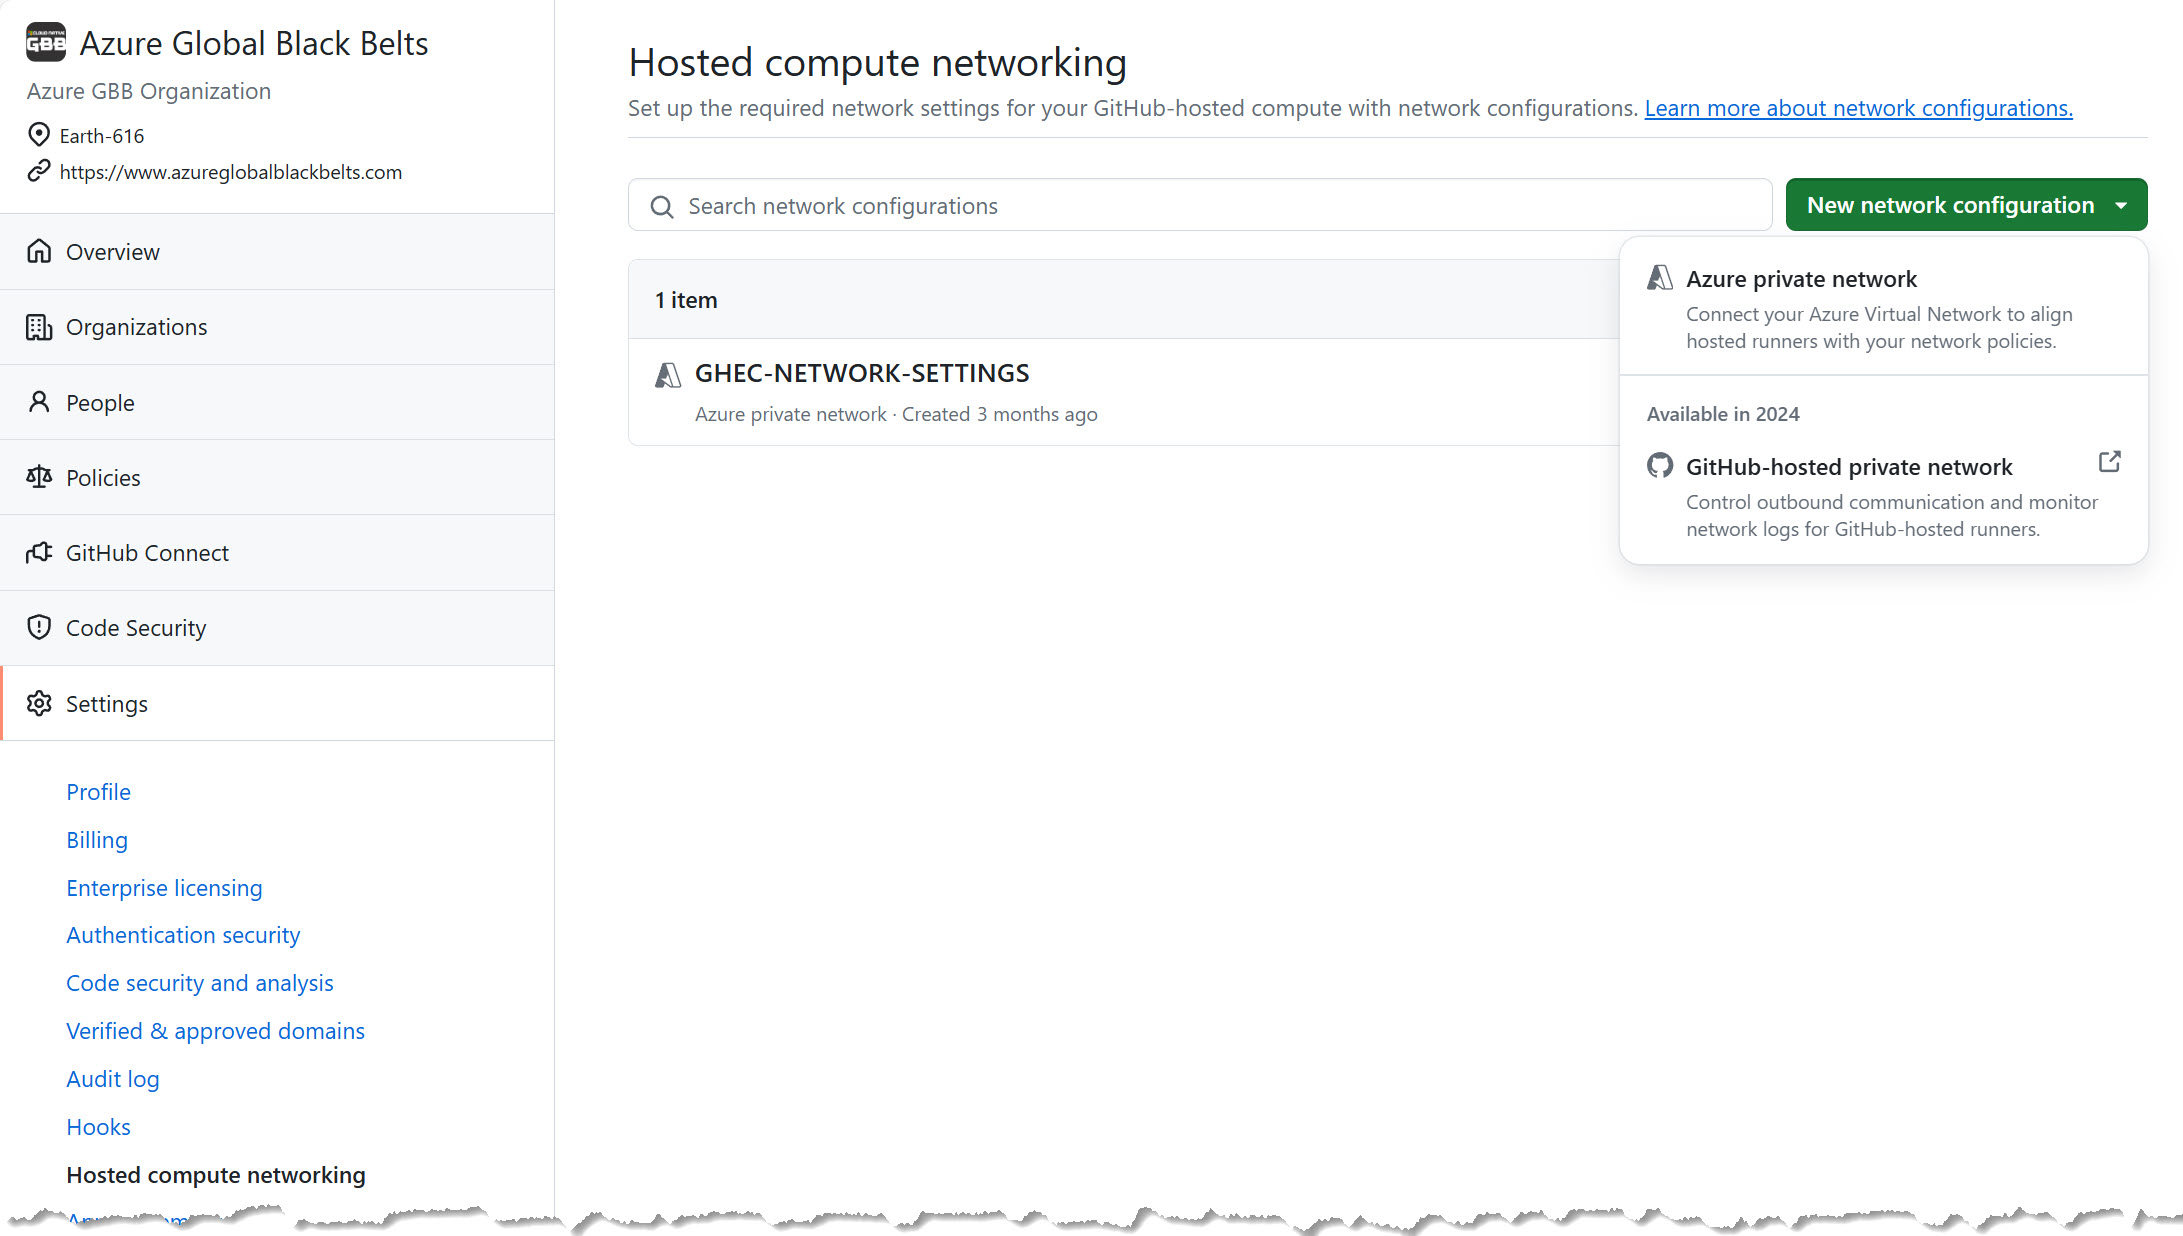The height and width of the screenshot is (1236, 2183).
Task: Click the People icon in sidebar
Action: tap(39, 402)
